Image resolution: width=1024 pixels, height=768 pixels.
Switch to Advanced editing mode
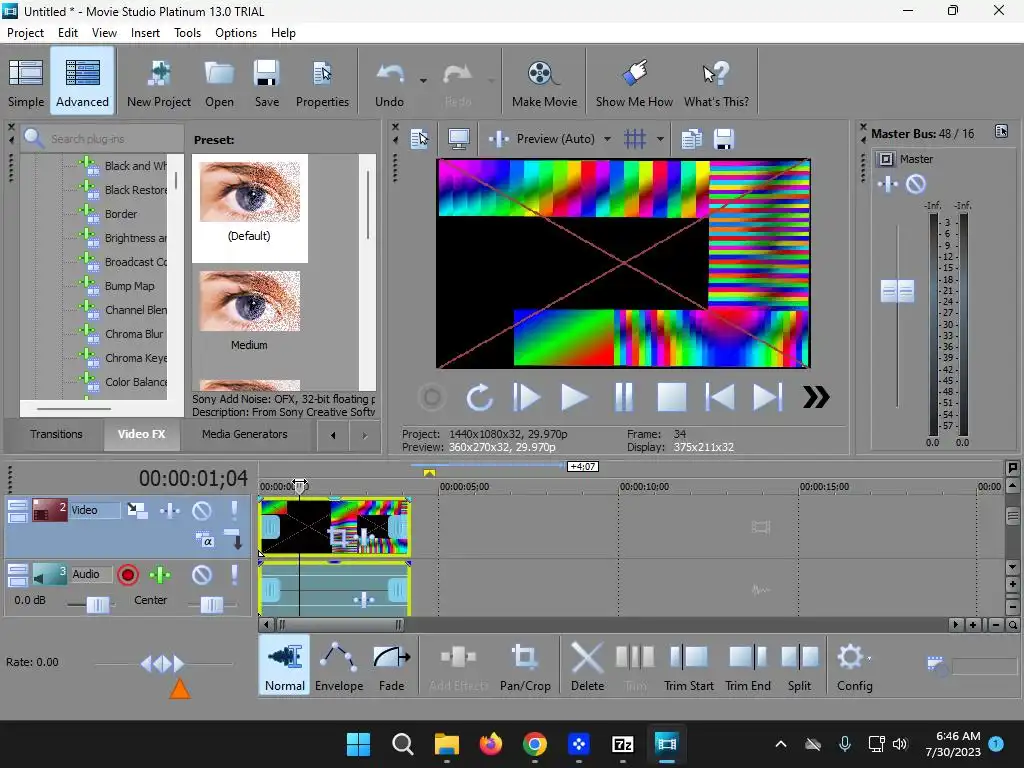tap(82, 82)
